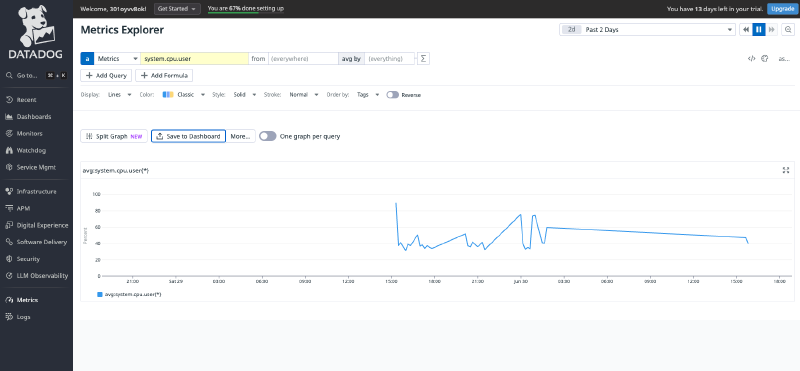
Task: Click the 'Sat 29' x-axis label
Action: [x=176, y=281]
